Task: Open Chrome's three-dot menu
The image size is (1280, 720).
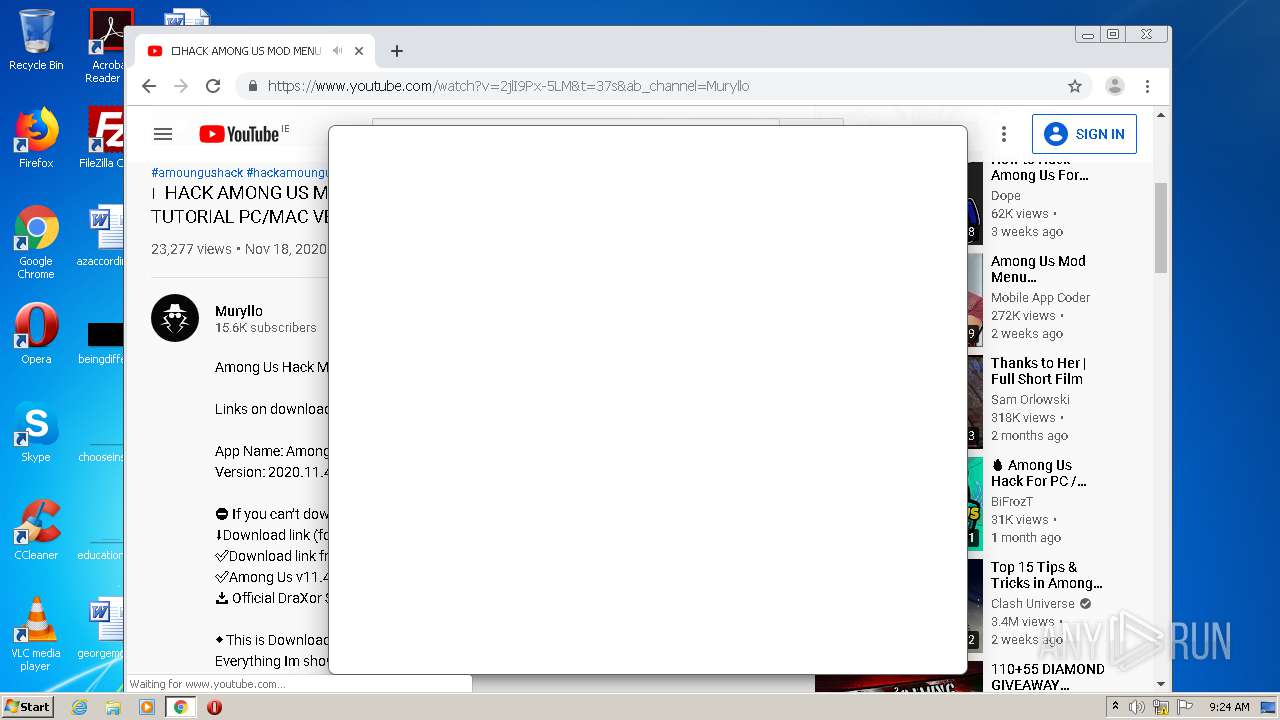Action: pos(1148,86)
